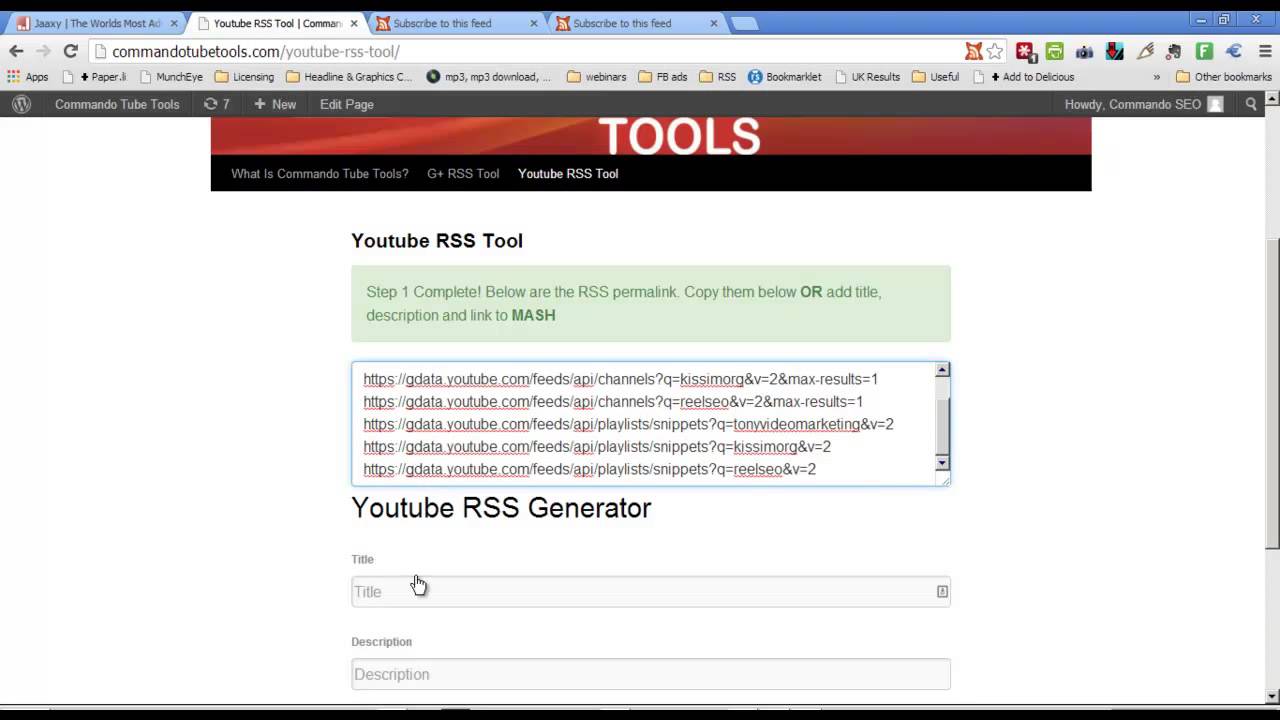The width and height of the screenshot is (1280, 720).
Task: Click the browser Forward arrow
Action: [x=43, y=51]
